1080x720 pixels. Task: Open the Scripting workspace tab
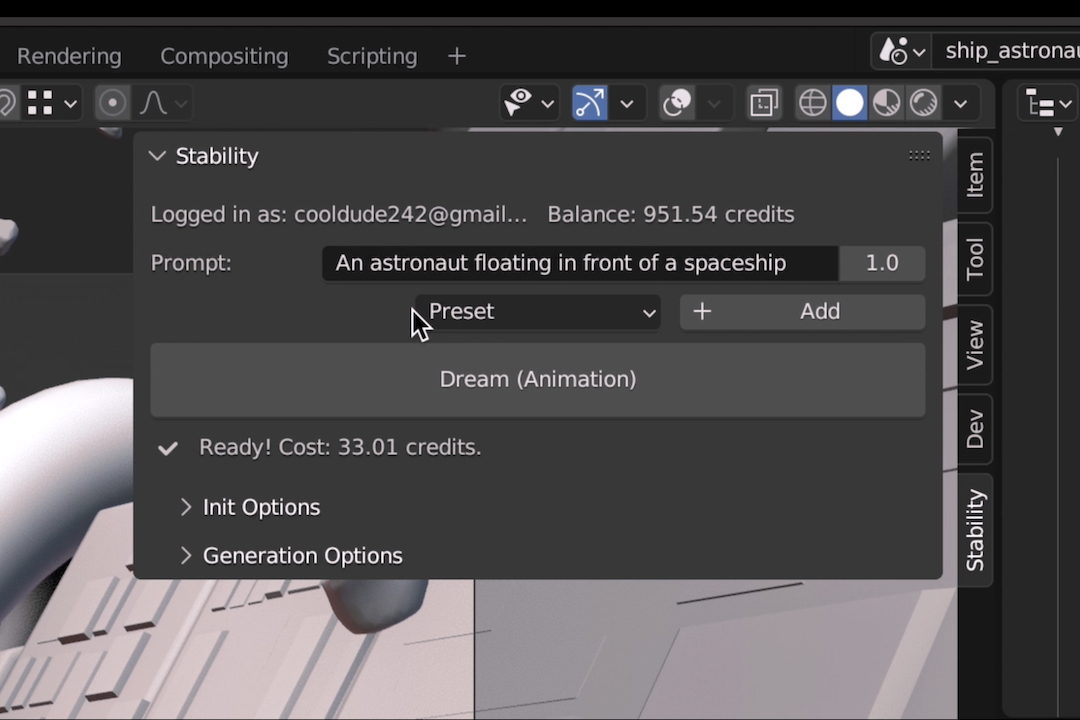[x=372, y=56]
